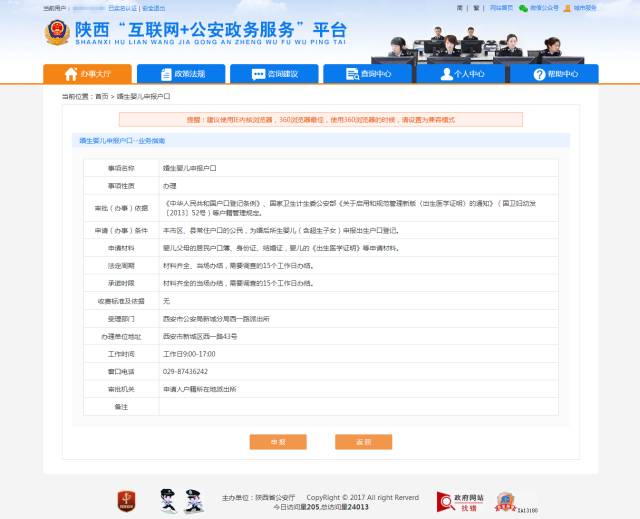This screenshot has height=519, width=640.
Task: Click the 工作时间 row label
Action: pos(121,354)
